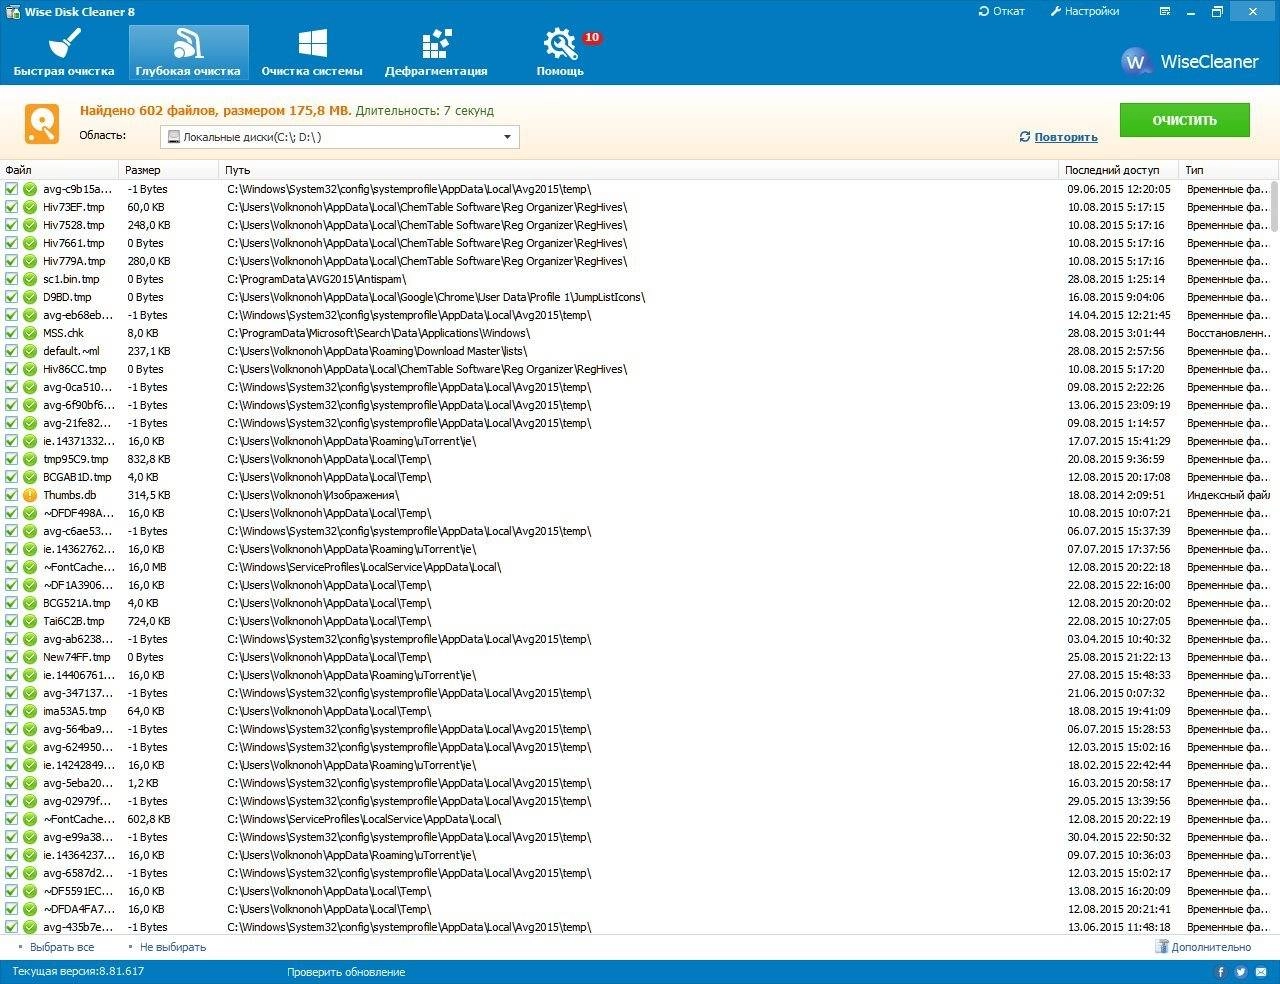
Task: Click path ending in Изображения\
Action: coord(312,495)
